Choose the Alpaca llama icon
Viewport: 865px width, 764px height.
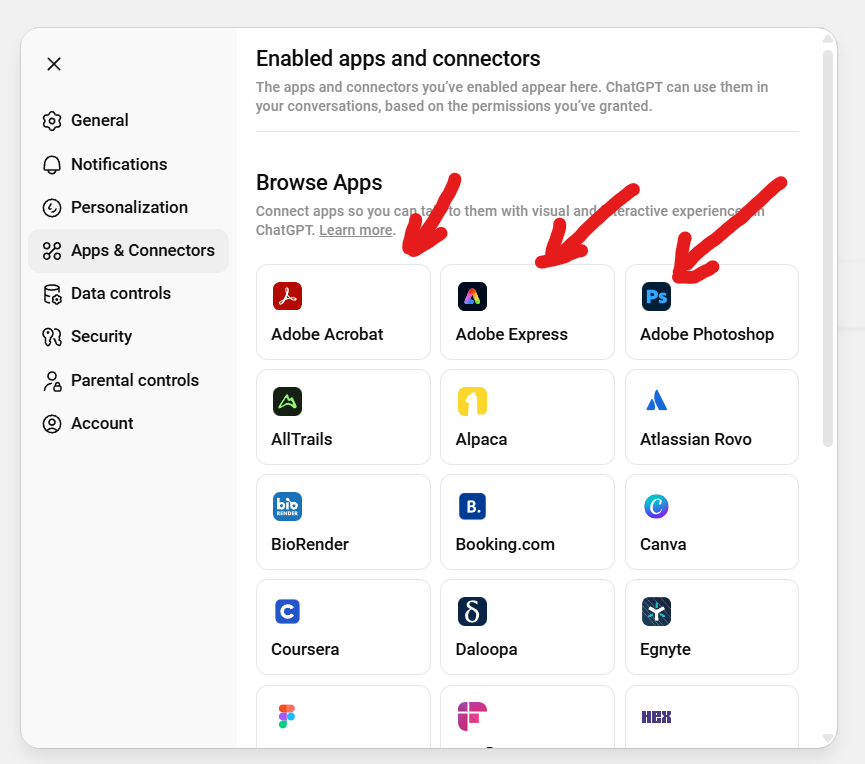(x=472, y=401)
